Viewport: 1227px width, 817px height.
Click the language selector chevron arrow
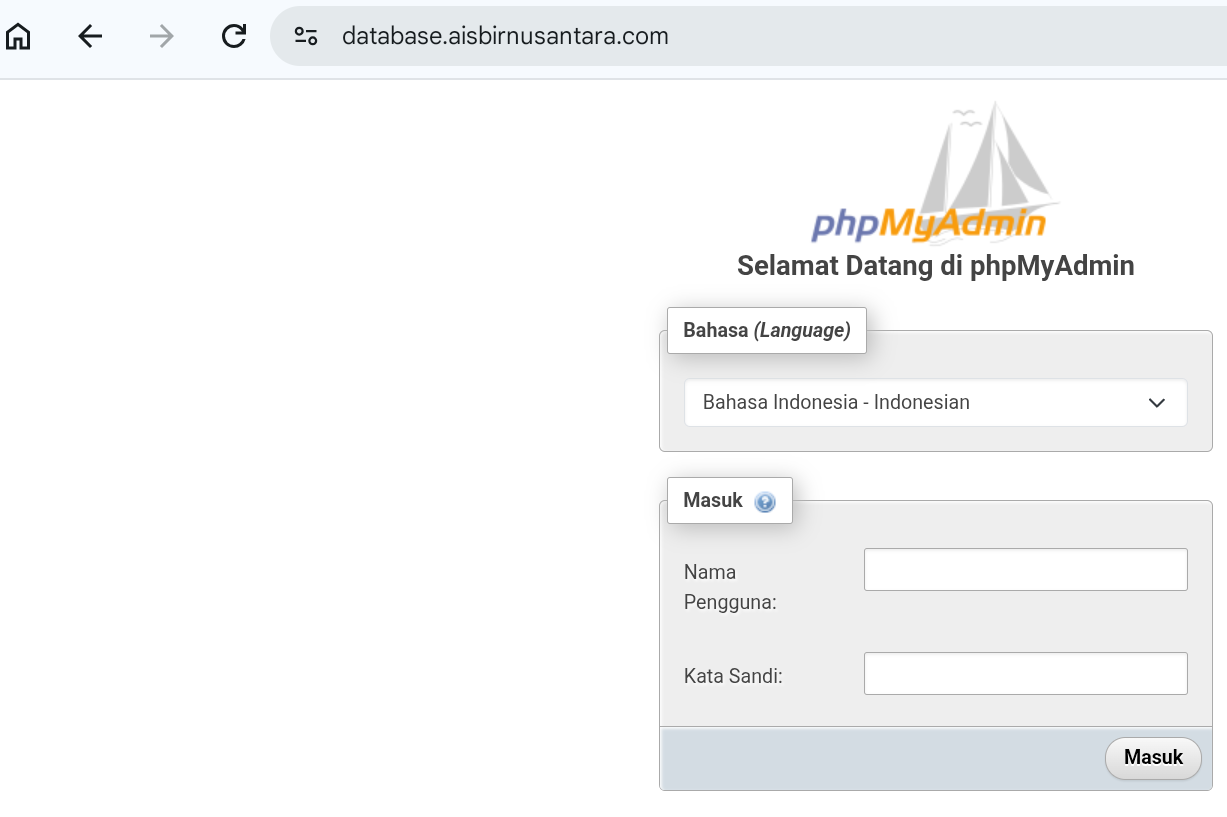coord(1157,403)
